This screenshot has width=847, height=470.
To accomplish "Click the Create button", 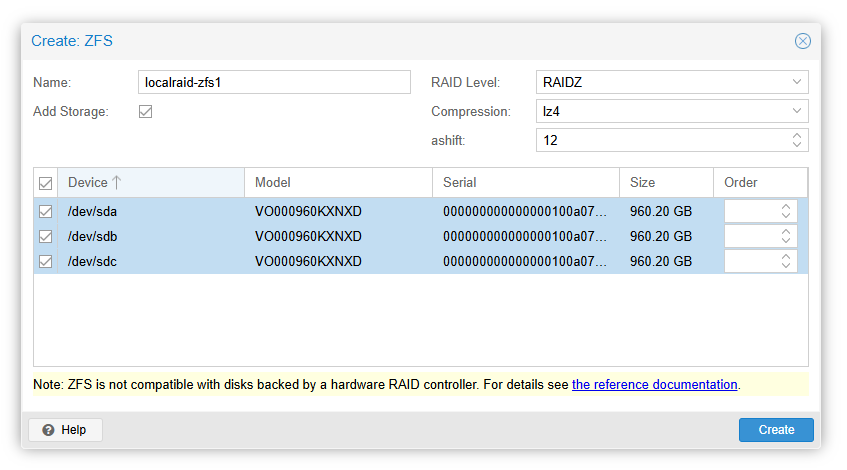I will point(776,430).
